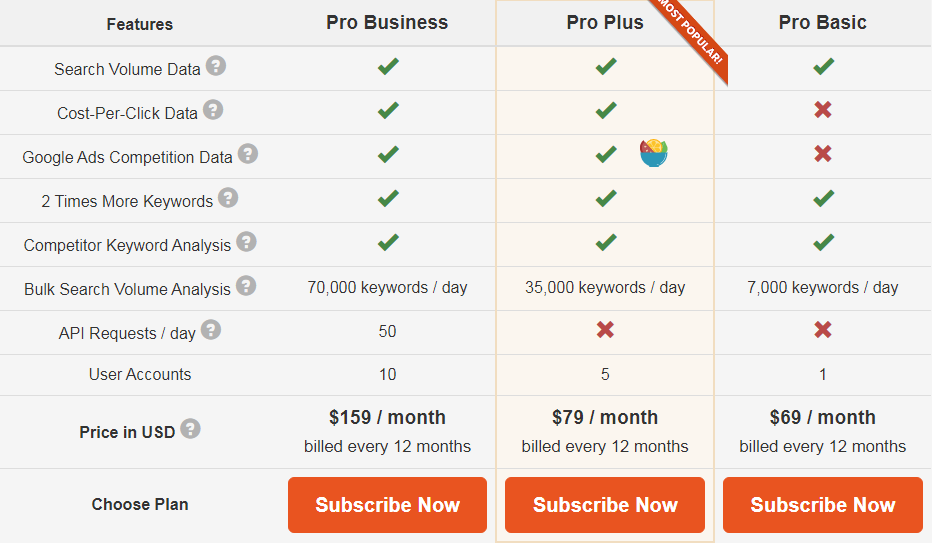Open Cost-Per-Click Data help tooltip icon
The image size is (932, 543).
coord(213,110)
